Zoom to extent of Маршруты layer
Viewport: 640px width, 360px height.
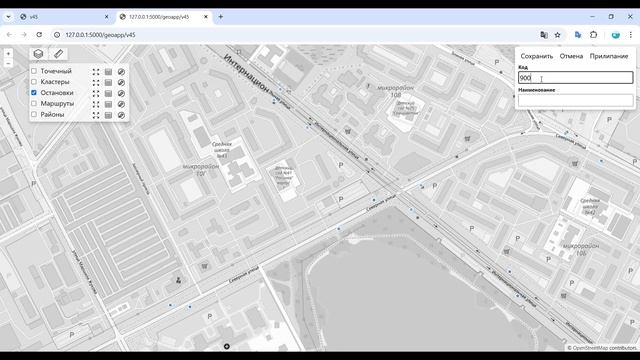tap(96, 104)
